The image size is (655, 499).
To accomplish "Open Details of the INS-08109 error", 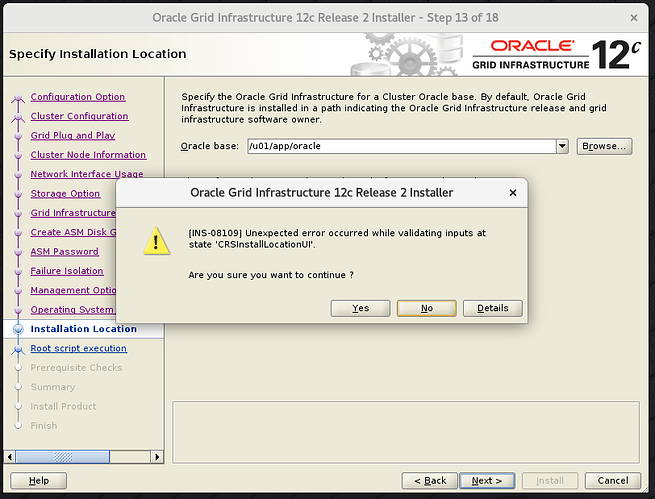I will click(493, 308).
